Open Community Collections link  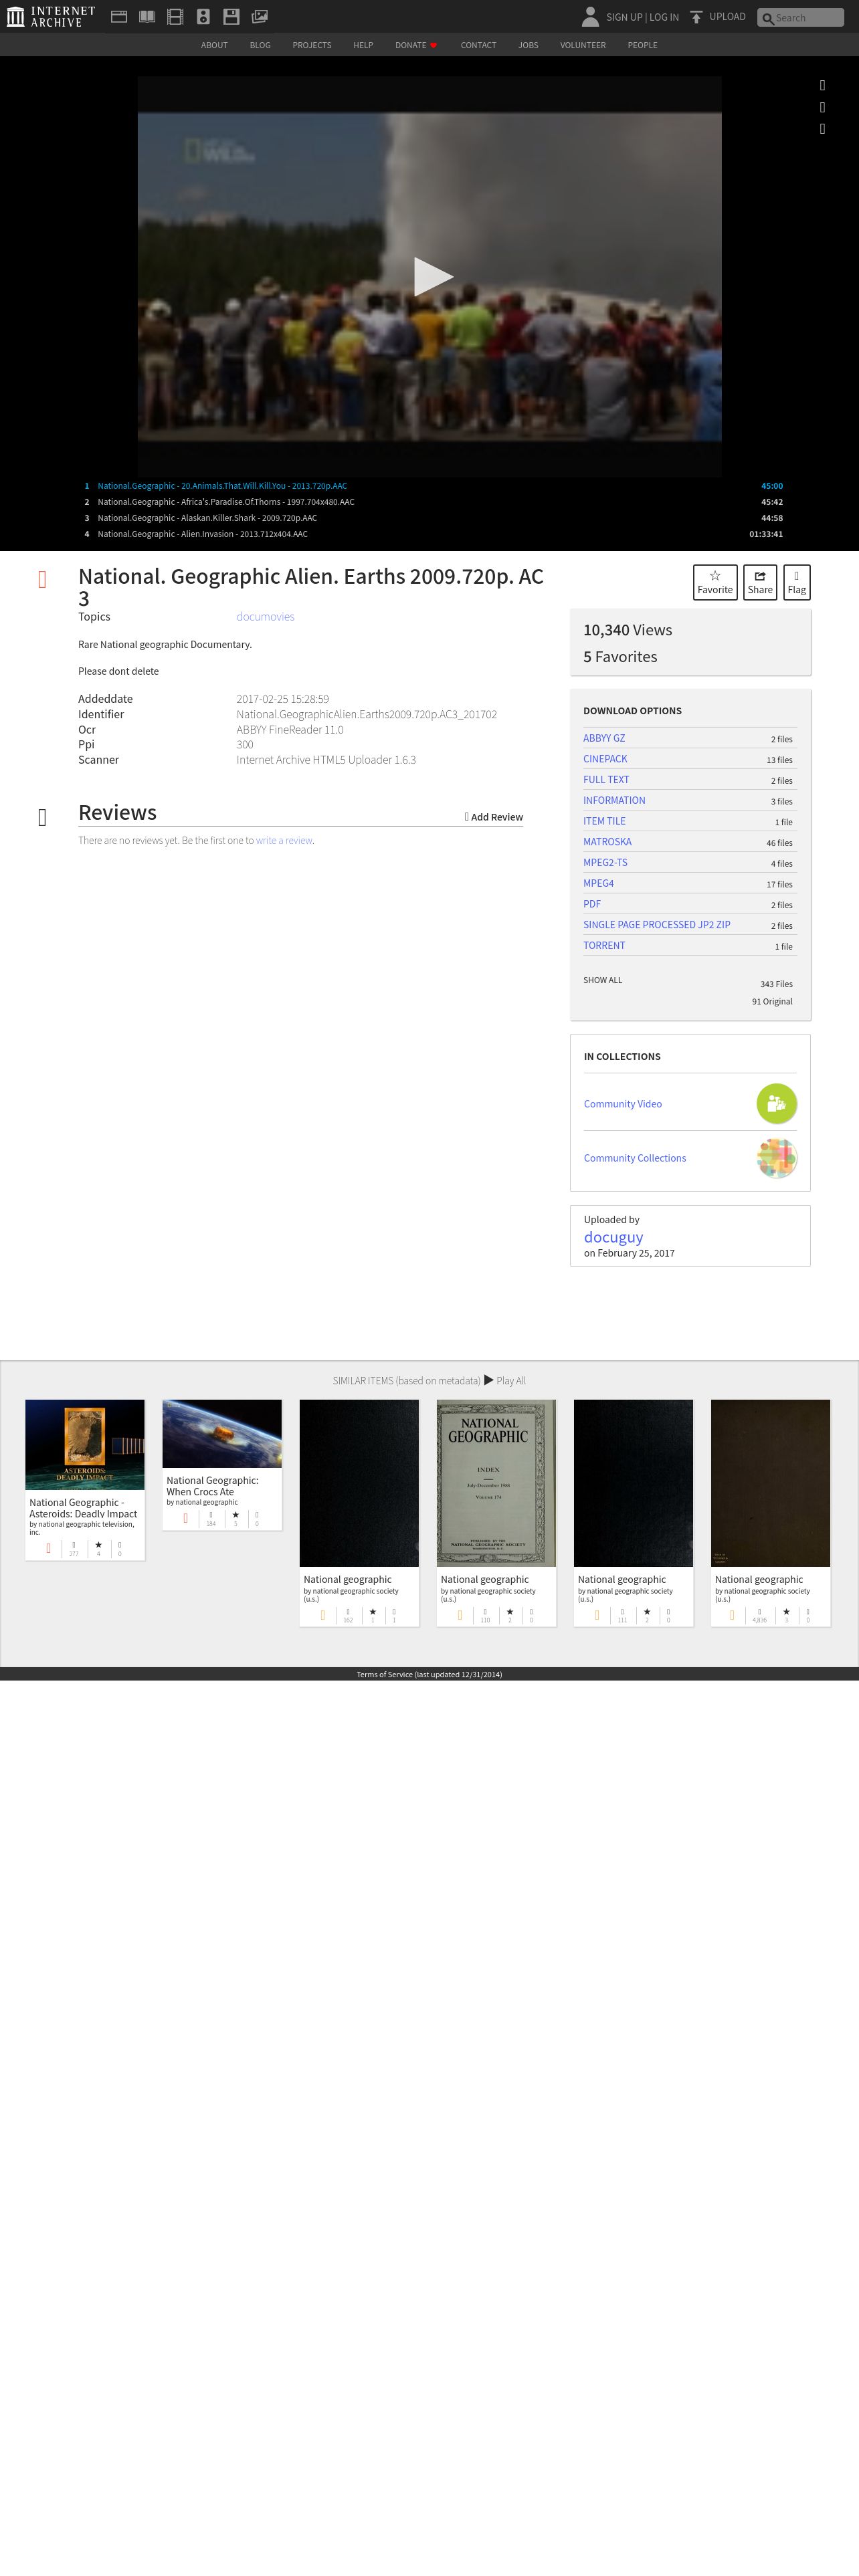coord(635,1158)
